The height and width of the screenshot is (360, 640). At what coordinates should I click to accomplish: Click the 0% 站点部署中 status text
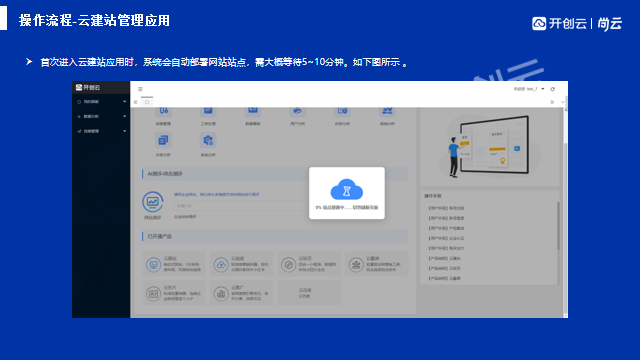pos(347,208)
